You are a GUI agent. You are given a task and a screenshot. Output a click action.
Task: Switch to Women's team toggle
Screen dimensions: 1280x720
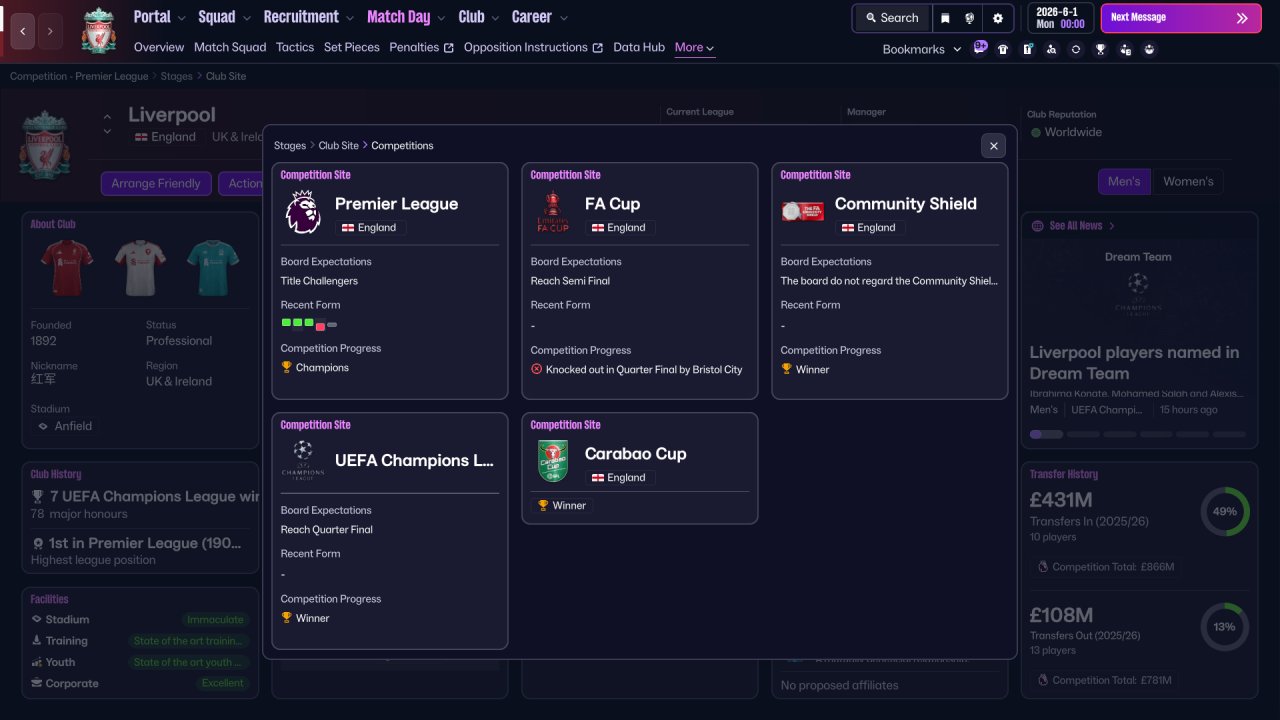click(1188, 181)
